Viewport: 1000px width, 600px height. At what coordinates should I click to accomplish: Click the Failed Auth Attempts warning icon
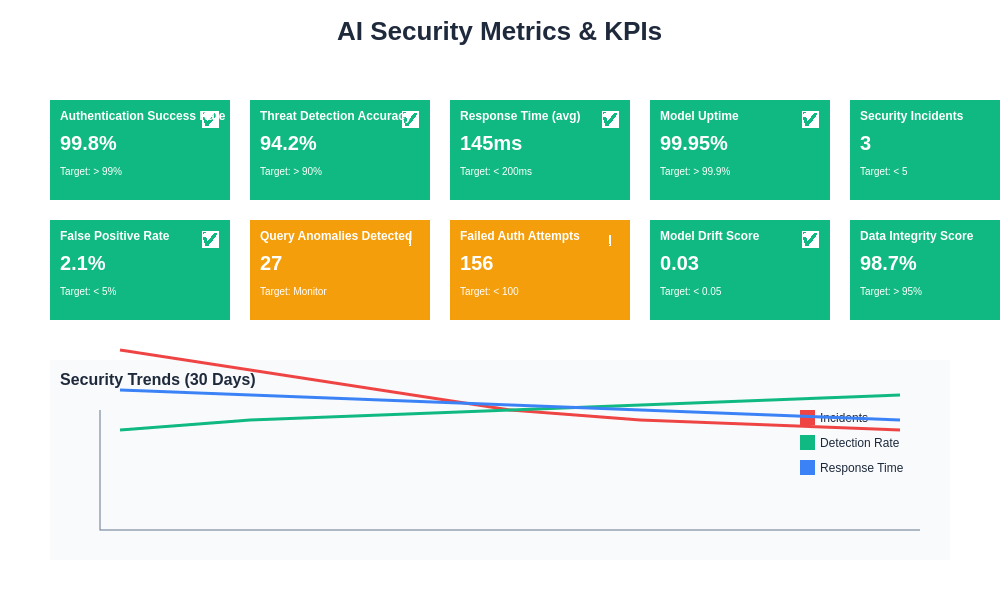[x=610, y=240]
